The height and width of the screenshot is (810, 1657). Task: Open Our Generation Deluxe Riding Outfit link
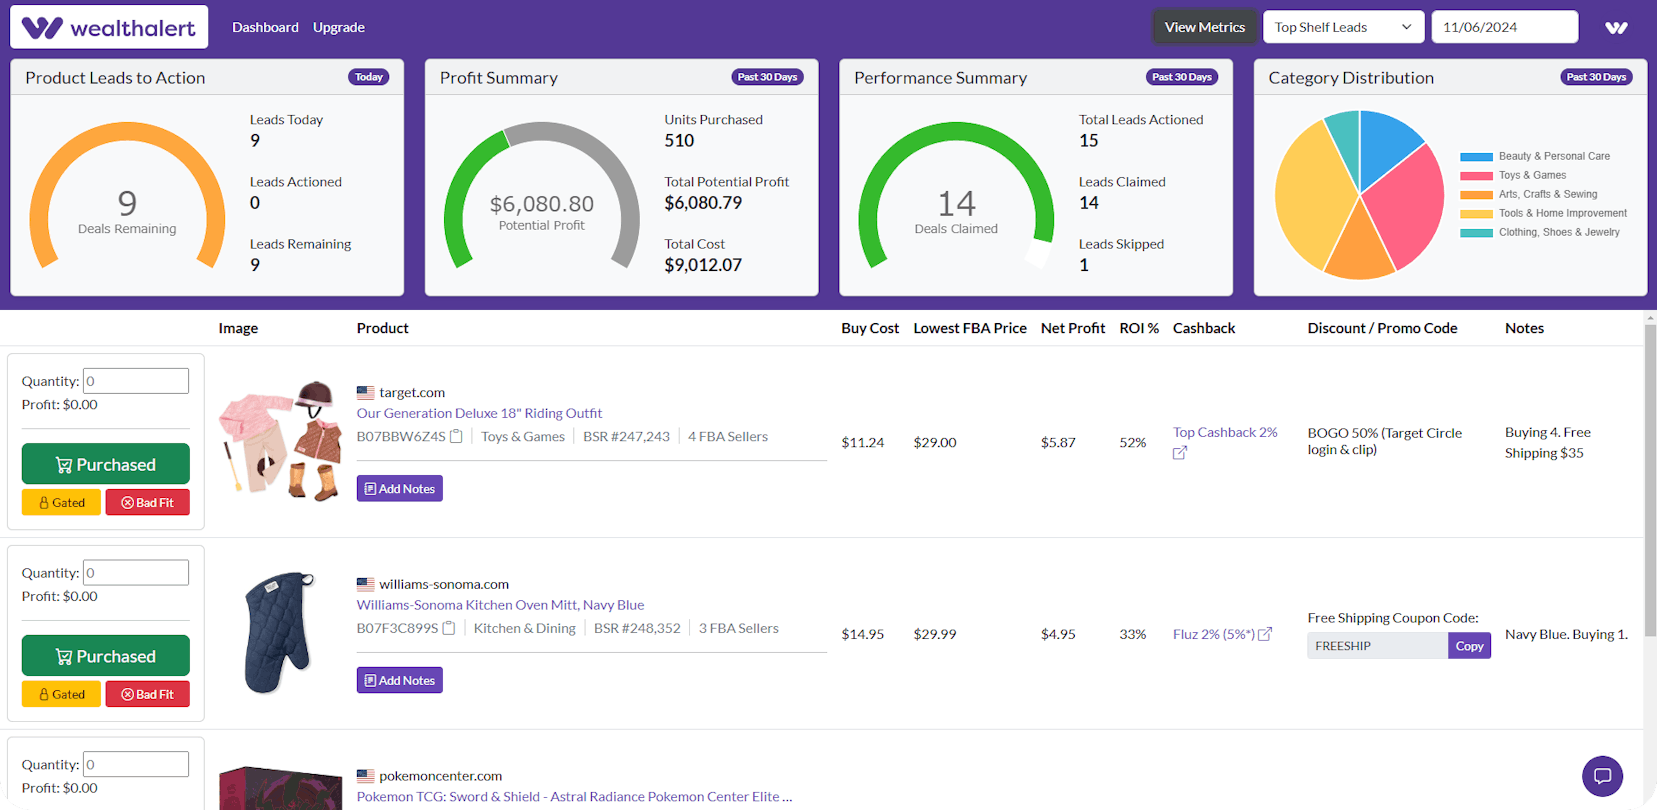(x=479, y=413)
